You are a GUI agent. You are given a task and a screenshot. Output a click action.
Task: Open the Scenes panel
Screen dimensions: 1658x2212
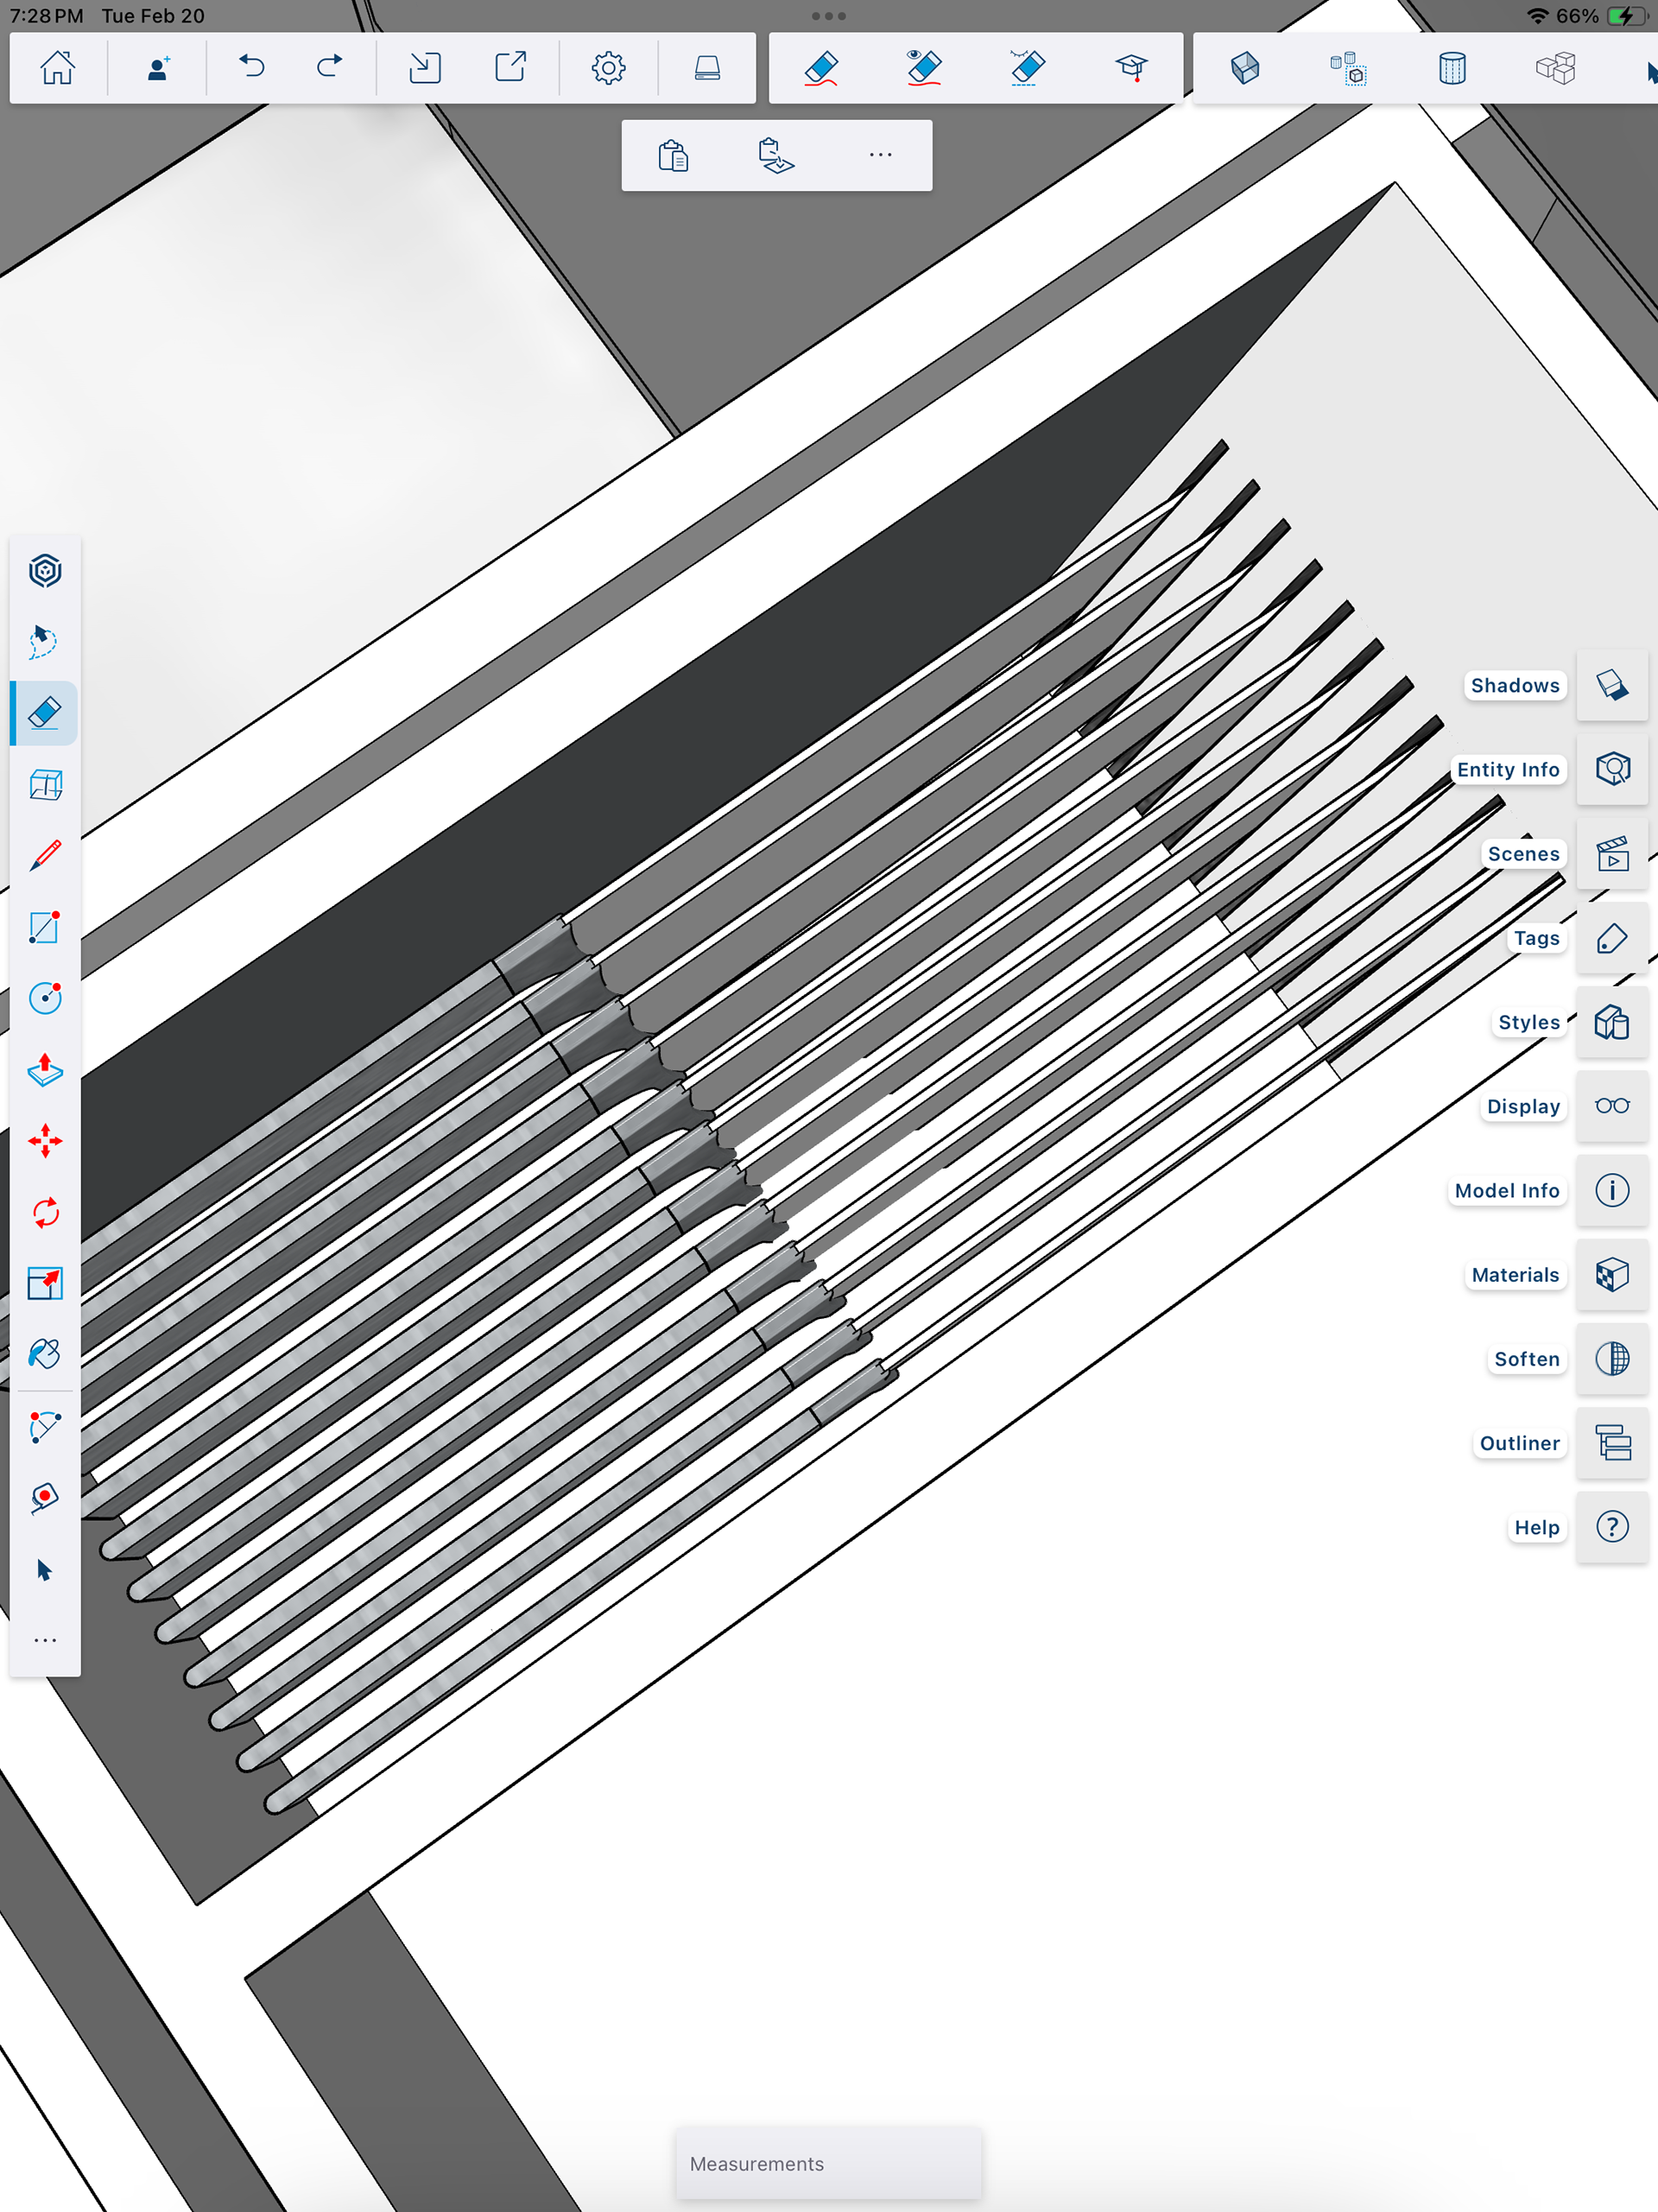click(1612, 854)
